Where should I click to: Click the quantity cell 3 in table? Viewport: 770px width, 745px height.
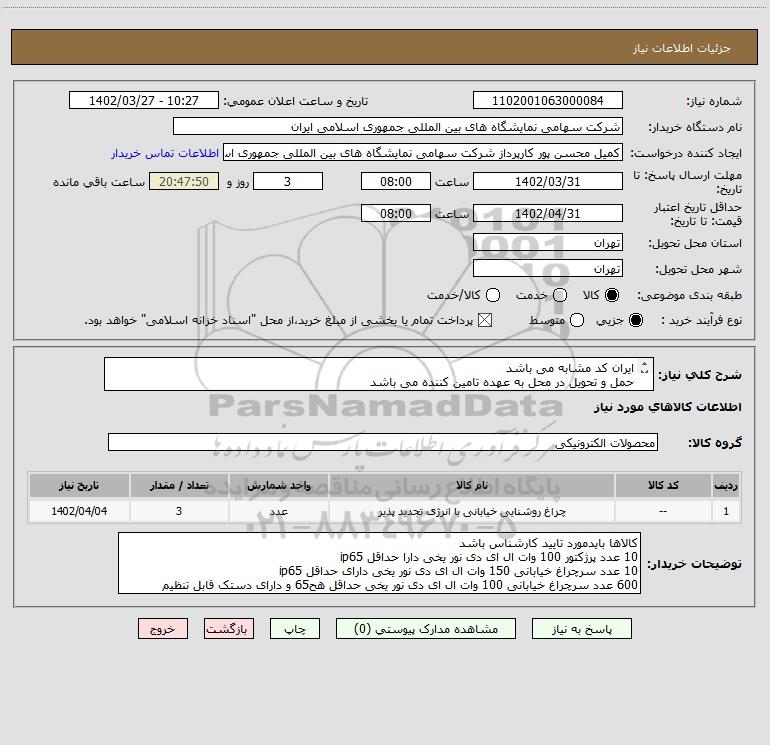179,511
